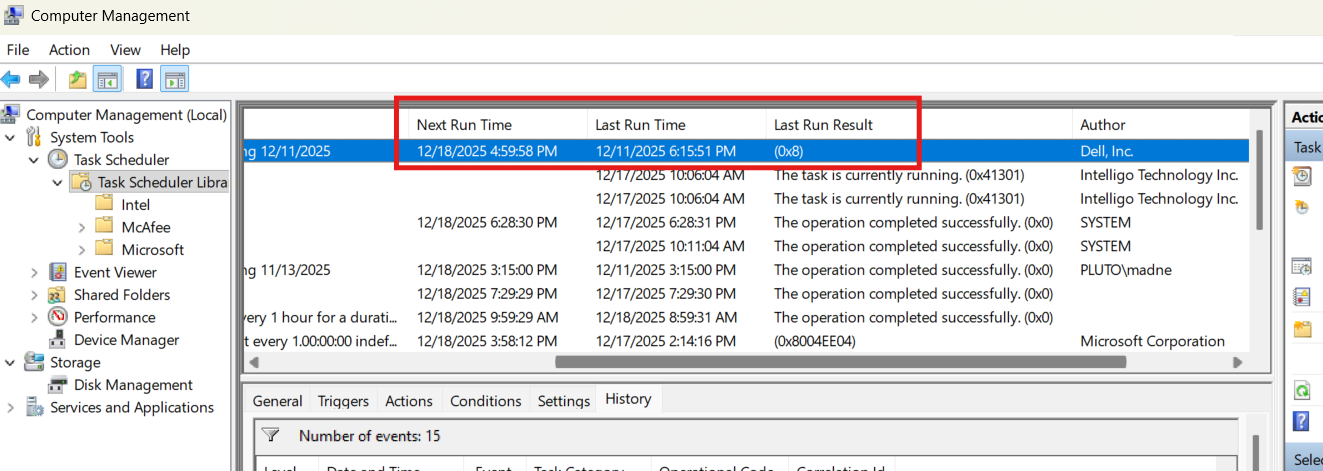The width and height of the screenshot is (1323, 471).
Task: Click the 12/18/2025 8:59:31 AM last run cell
Action: 666,317
